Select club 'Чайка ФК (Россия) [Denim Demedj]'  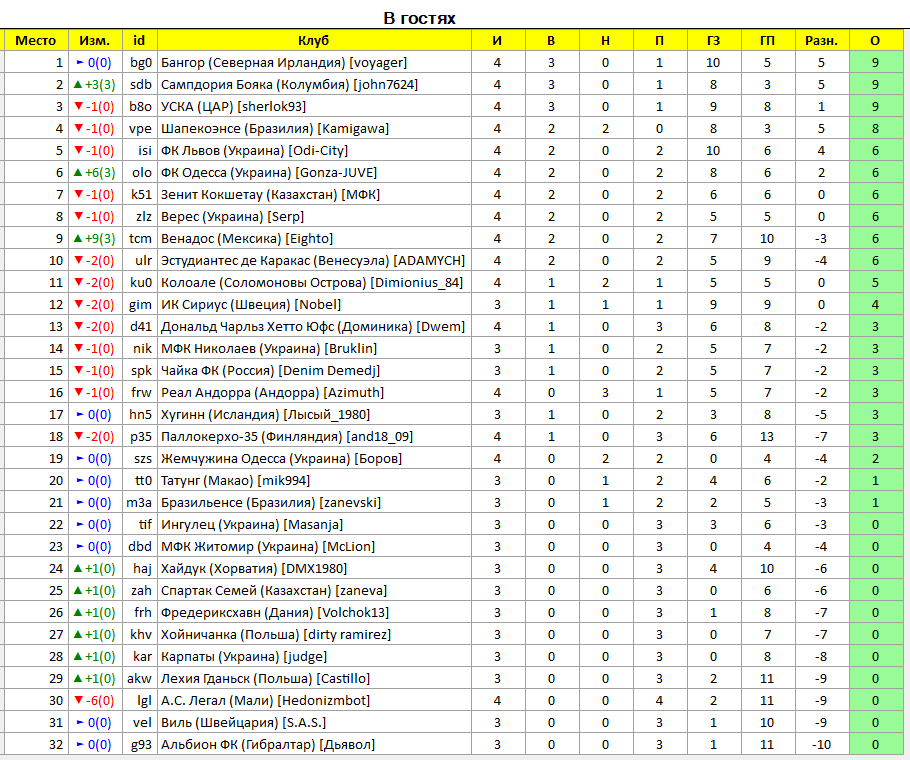click(270, 371)
